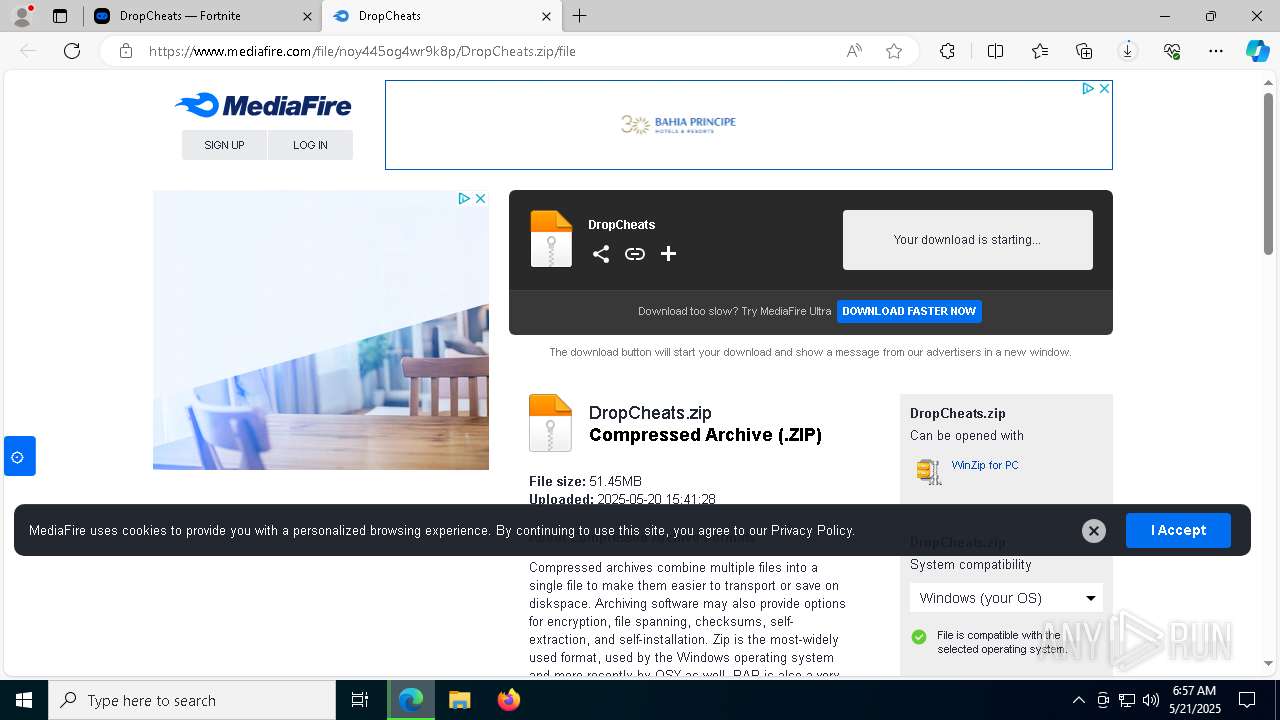
Task: Click the WinZip application icon
Action: coord(929,471)
